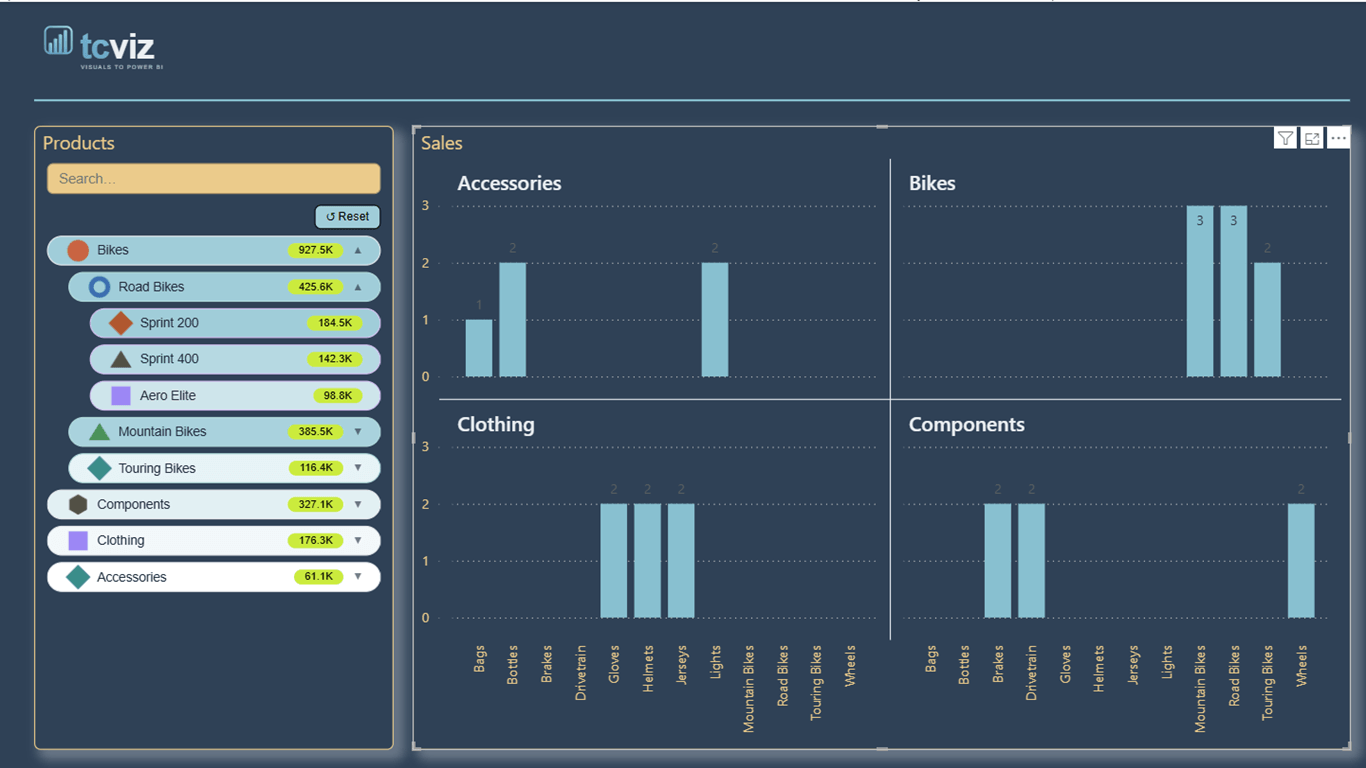Select the Aero Elite product item
Screen dimensions: 1366x768
[235, 396]
